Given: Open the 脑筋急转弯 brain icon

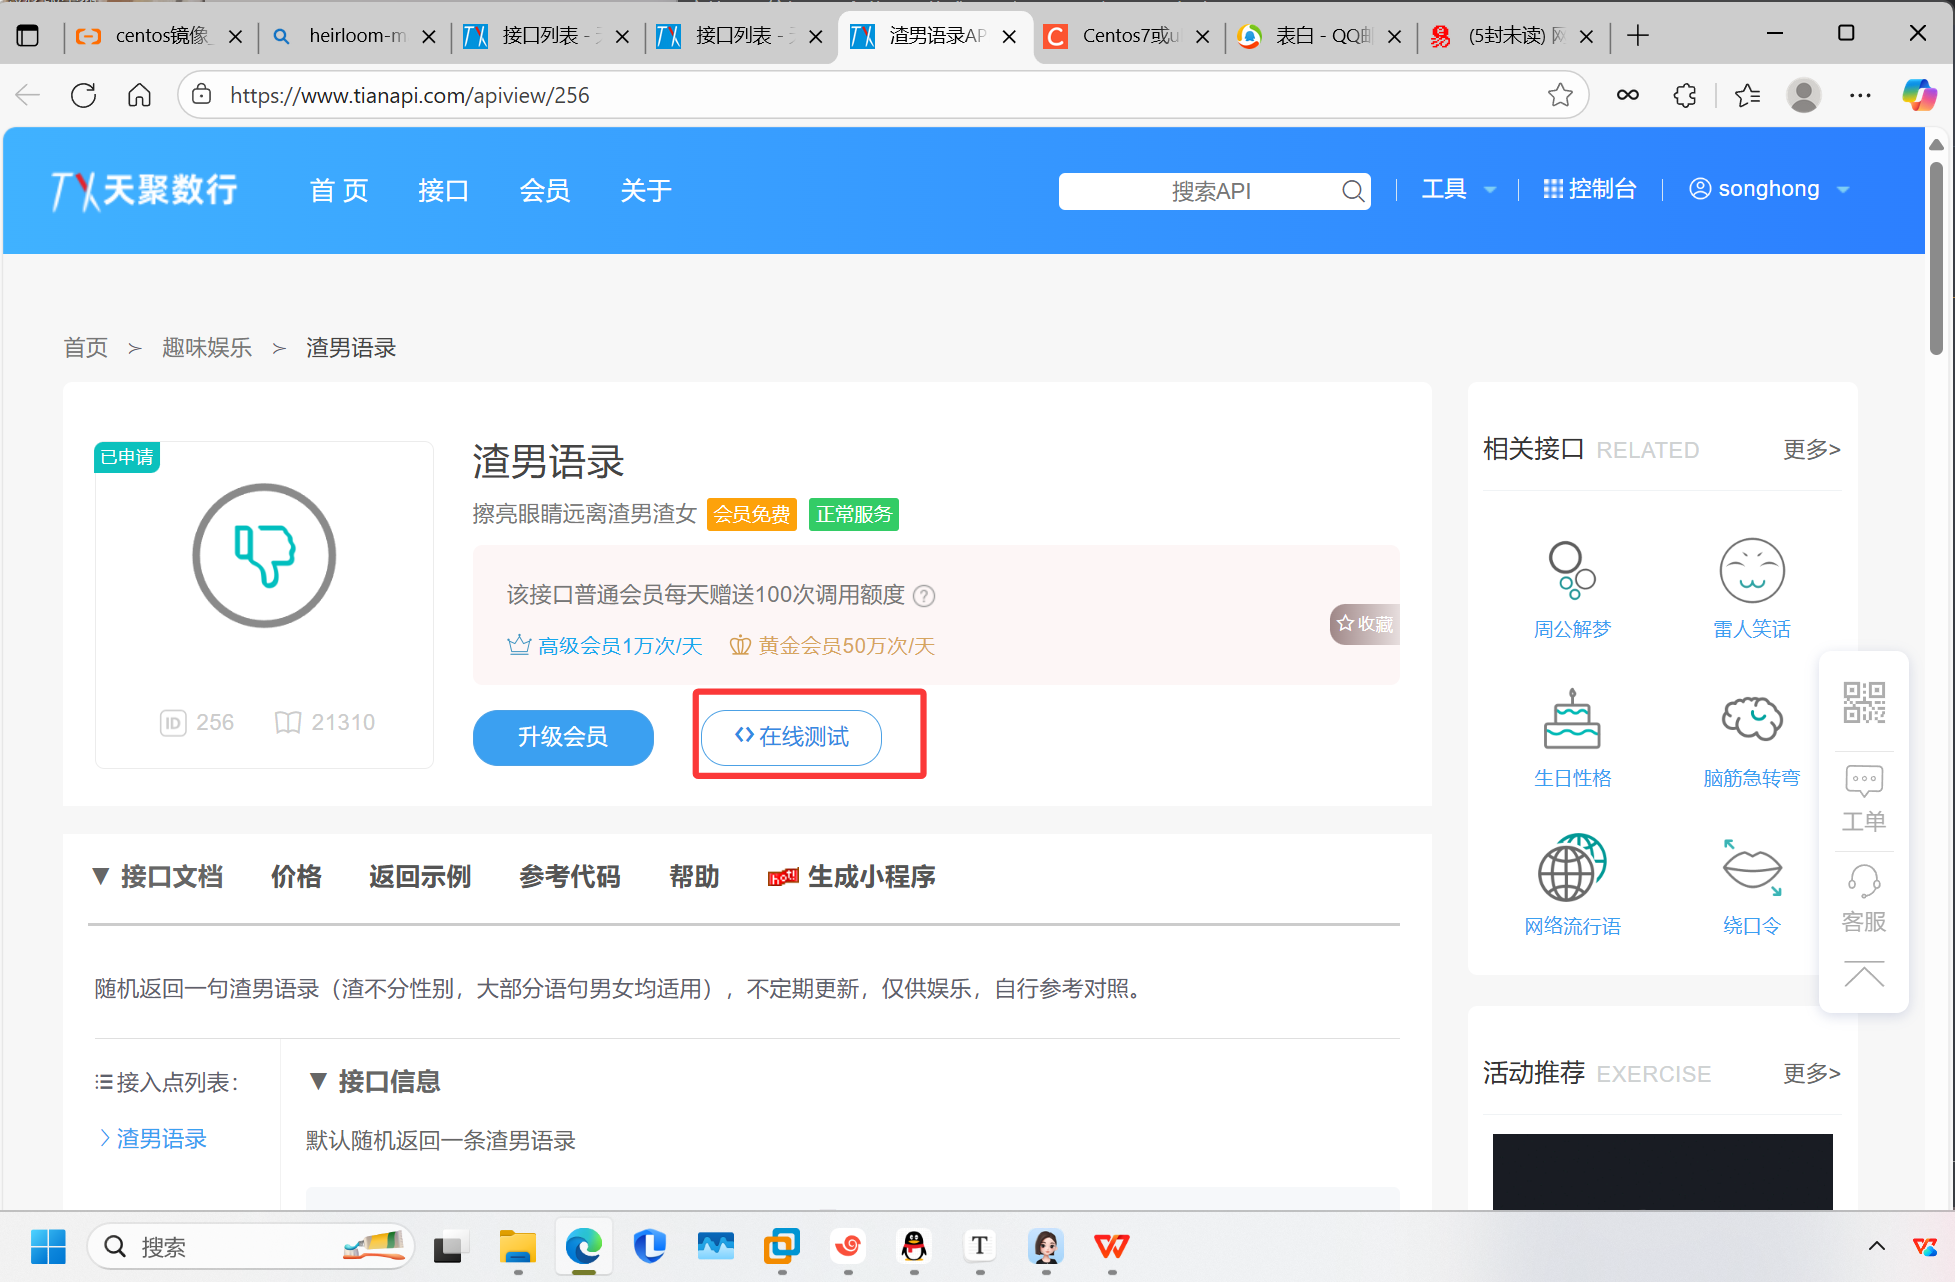Looking at the screenshot, I should point(1751,720).
